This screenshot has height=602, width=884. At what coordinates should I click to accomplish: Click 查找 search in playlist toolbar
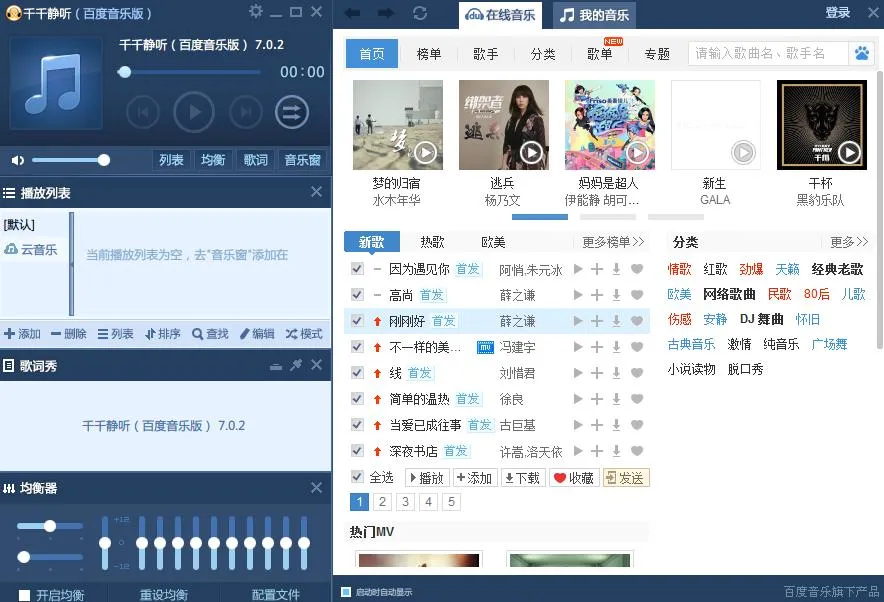tap(210, 334)
